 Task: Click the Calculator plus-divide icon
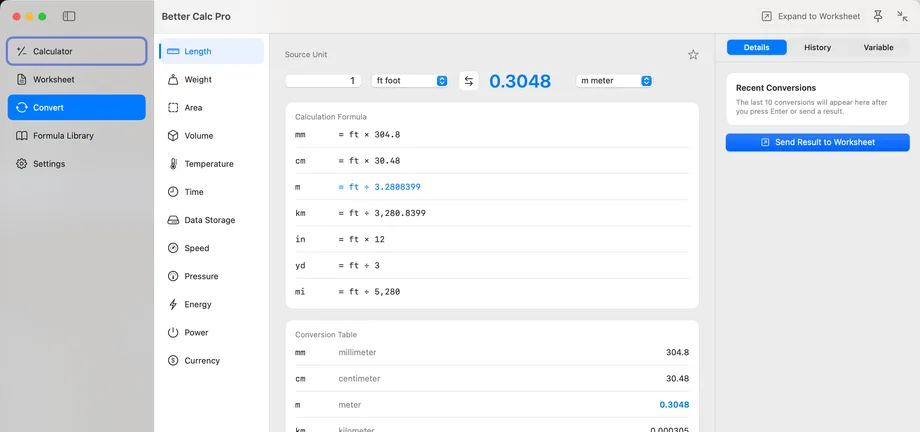click(22, 51)
